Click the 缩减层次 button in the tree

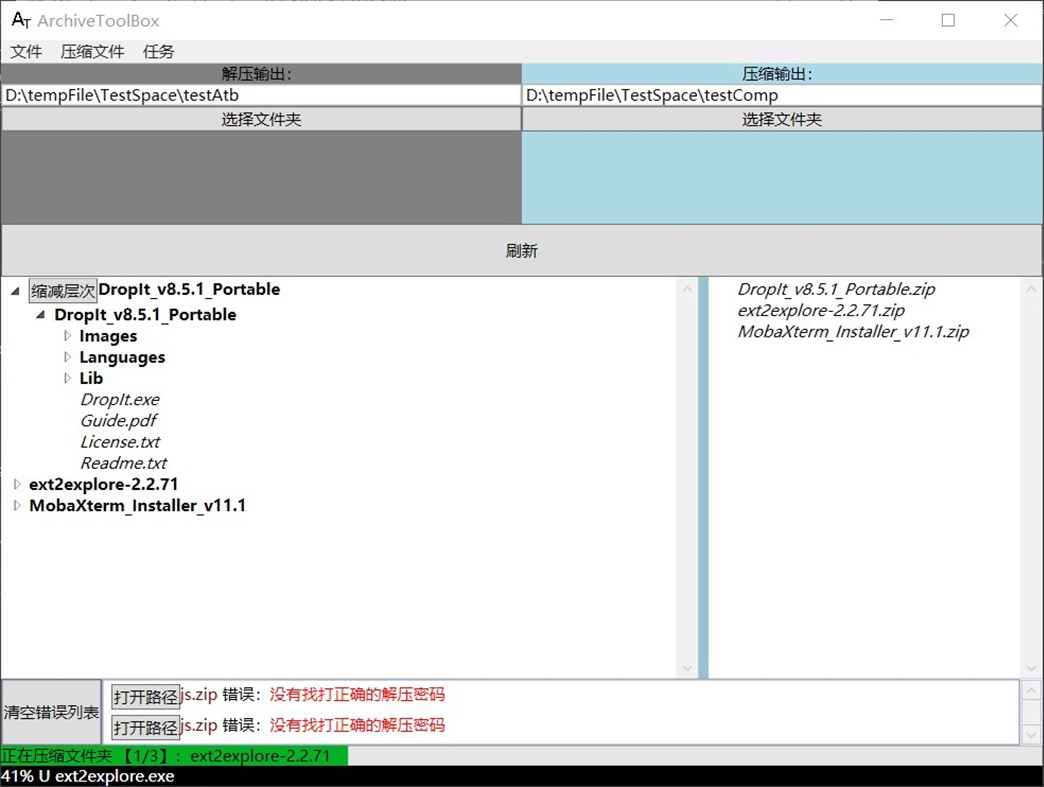(61, 289)
